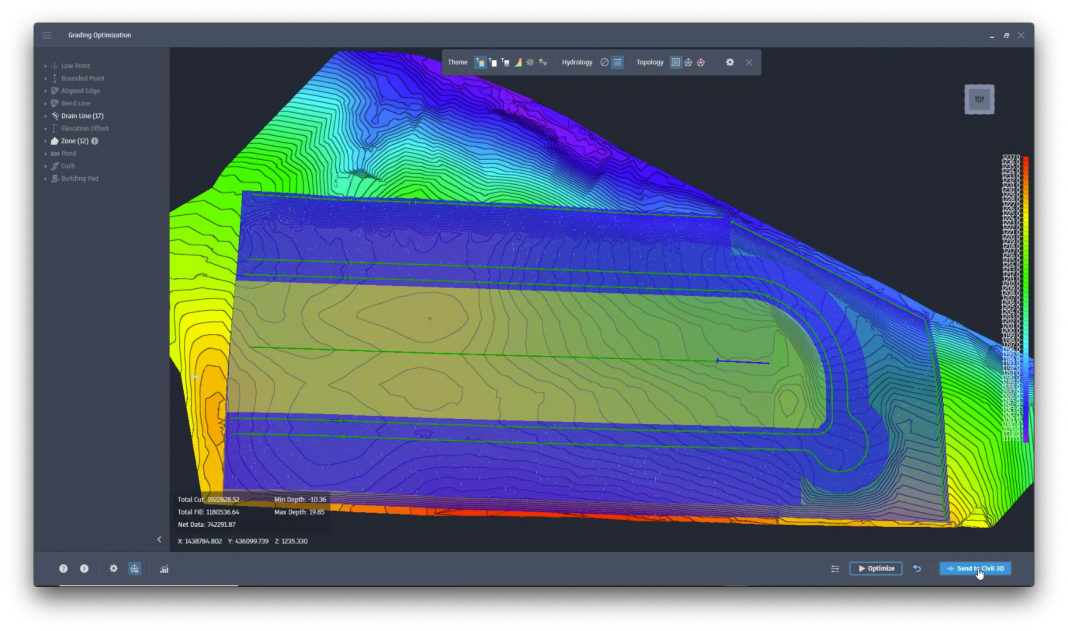Select the second theme icon with white square

coord(492,62)
